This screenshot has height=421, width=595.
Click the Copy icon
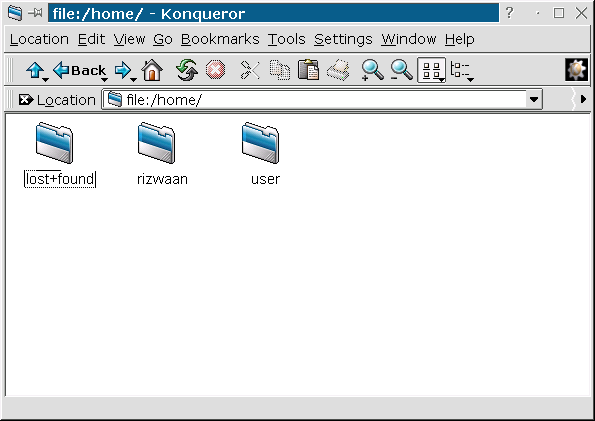coord(280,70)
